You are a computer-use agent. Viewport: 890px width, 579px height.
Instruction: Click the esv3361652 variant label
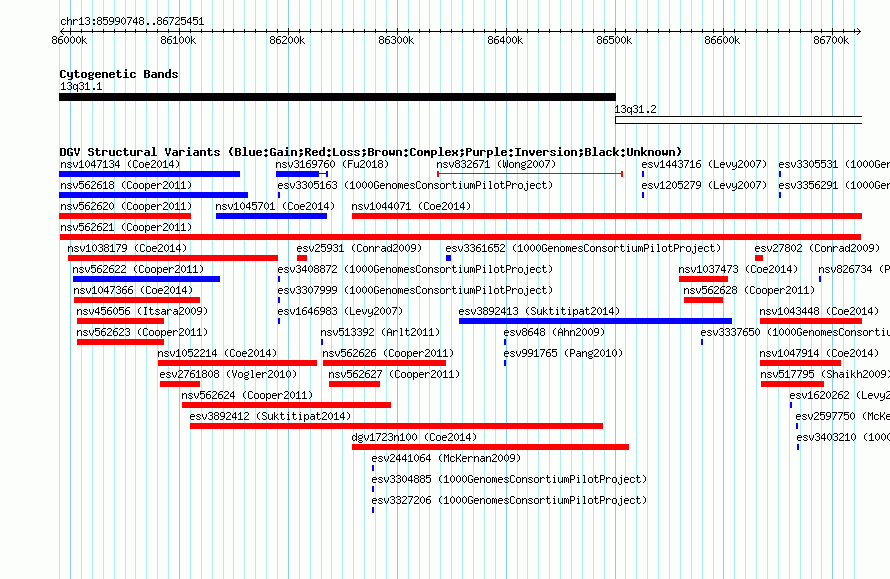(x=583, y=248)
